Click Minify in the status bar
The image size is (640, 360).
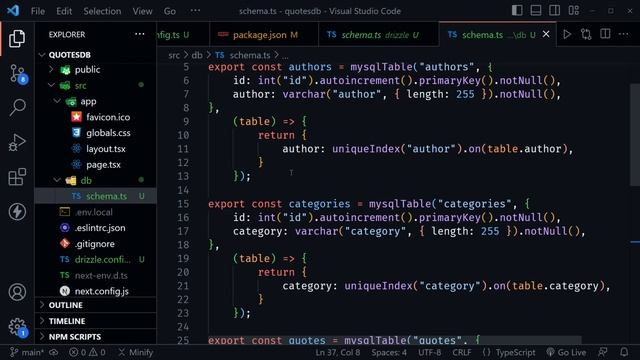[x=136, y=352]
